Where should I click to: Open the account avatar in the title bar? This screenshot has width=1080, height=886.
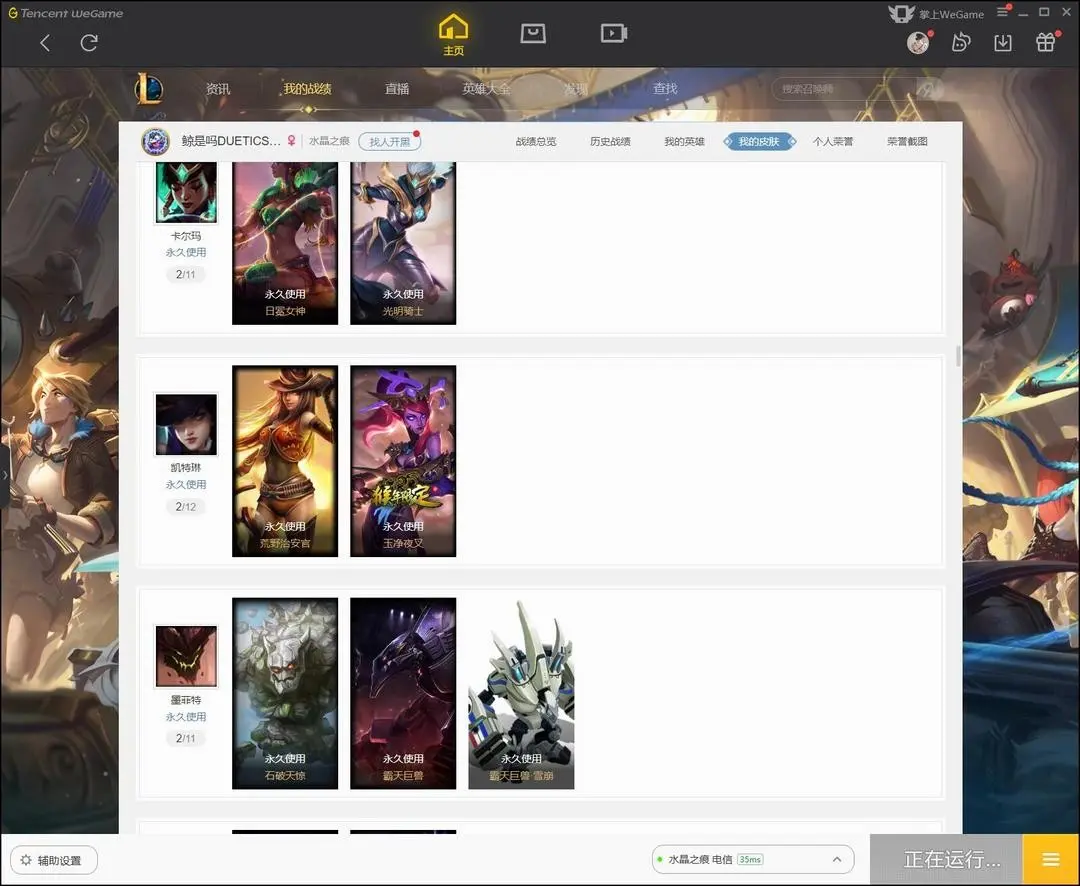(x=918, y=43)
